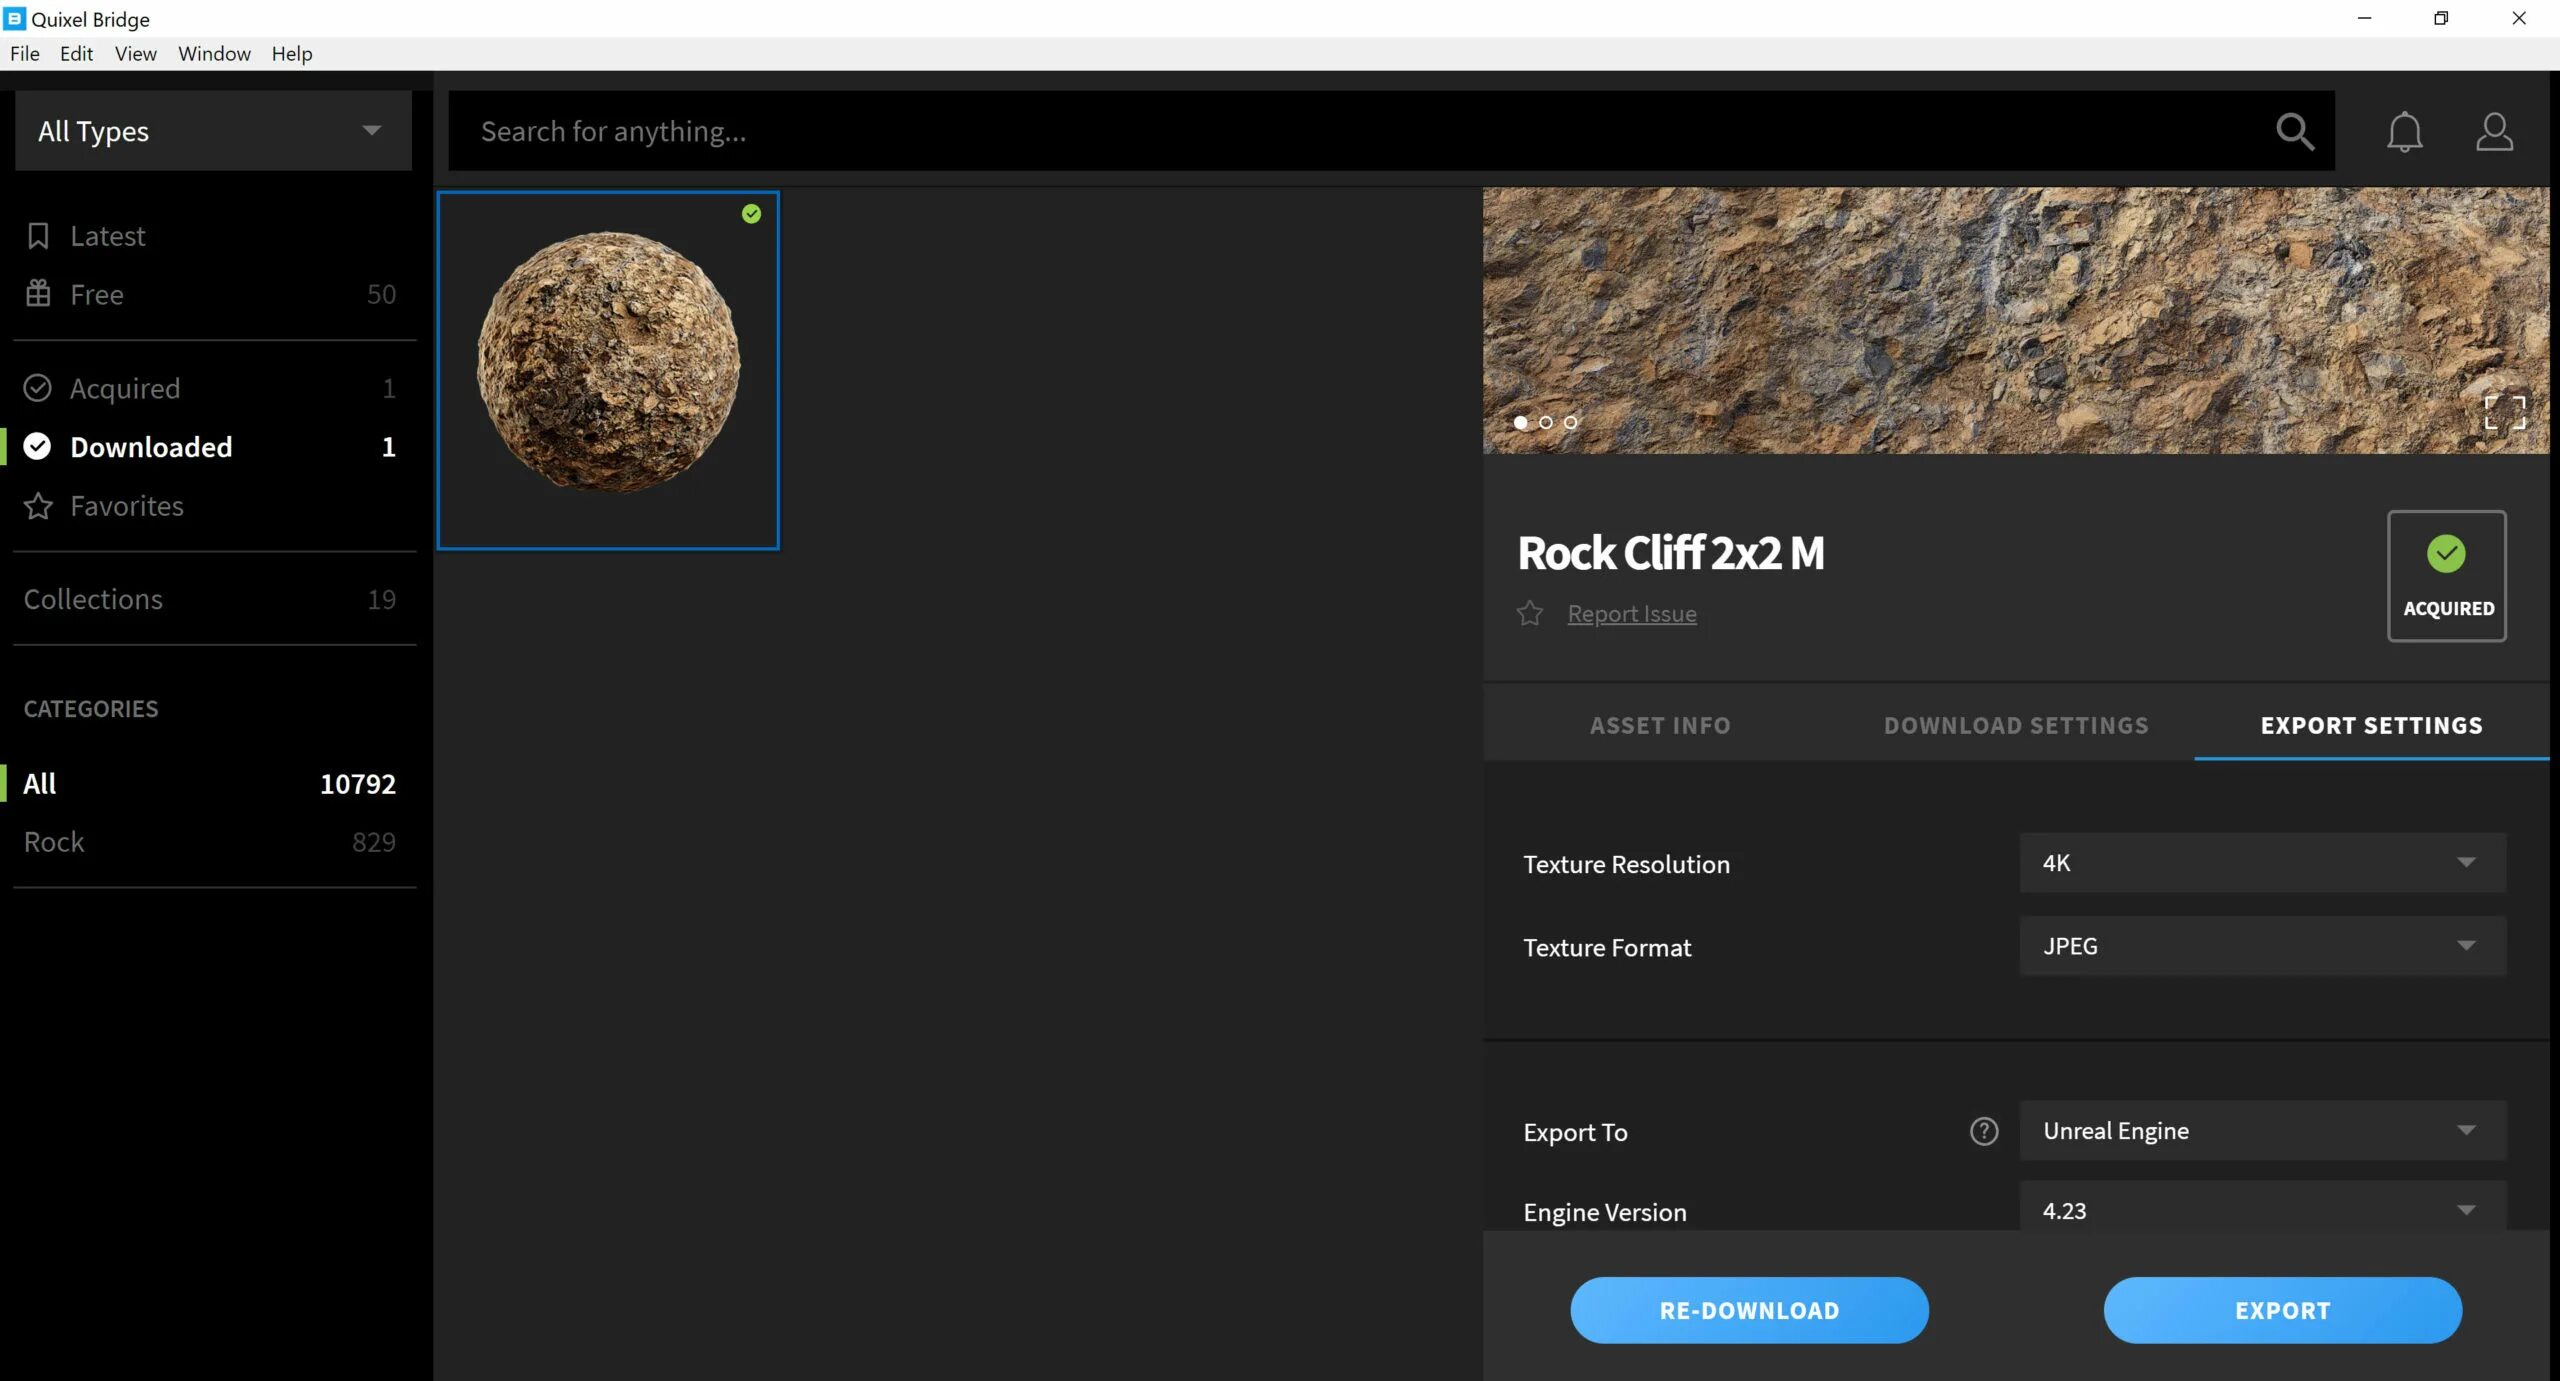Open the All Types dropdown
The height and width of the screenshot is (1381, 2560).
[213, 131]
